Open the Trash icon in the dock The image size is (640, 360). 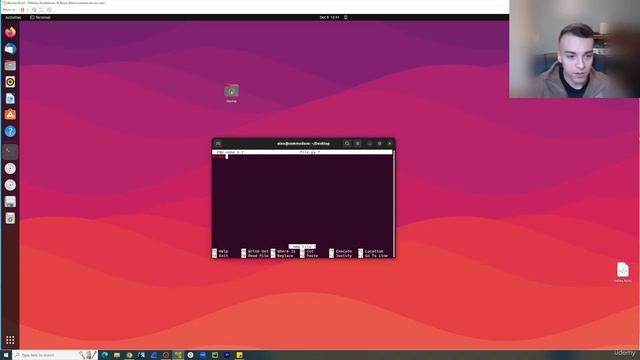10,218
